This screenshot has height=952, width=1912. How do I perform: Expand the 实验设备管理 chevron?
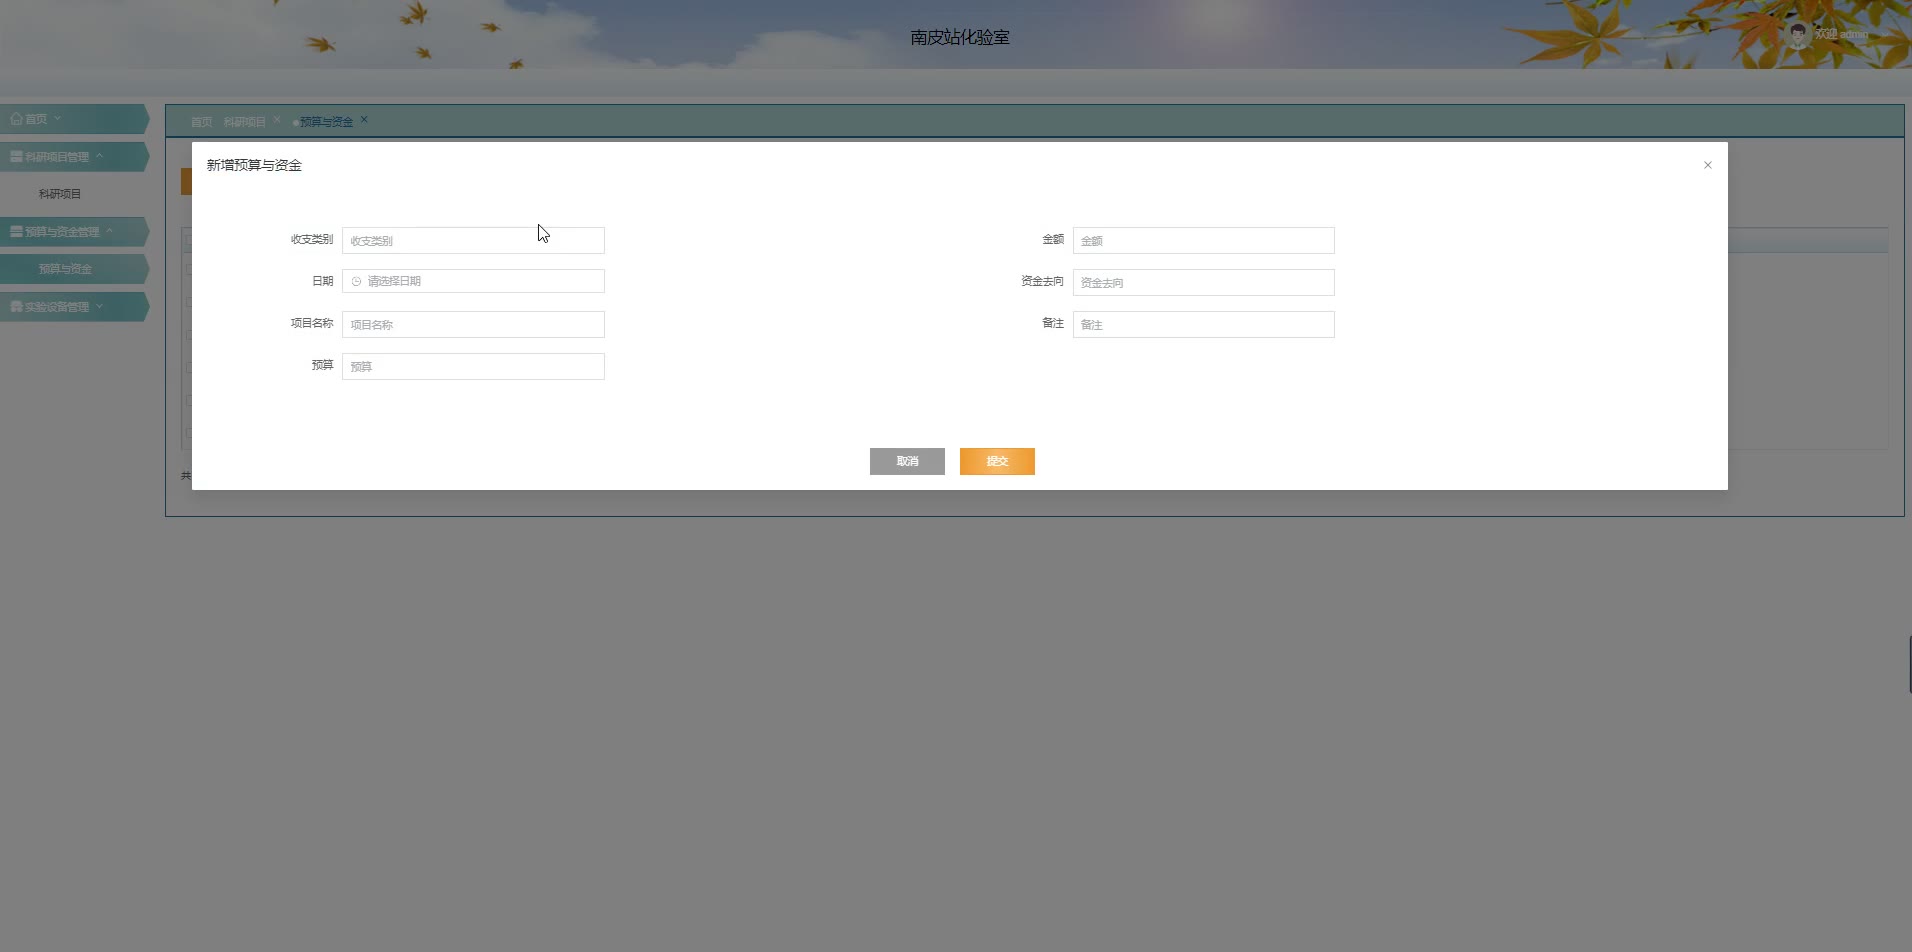(100, 306)
